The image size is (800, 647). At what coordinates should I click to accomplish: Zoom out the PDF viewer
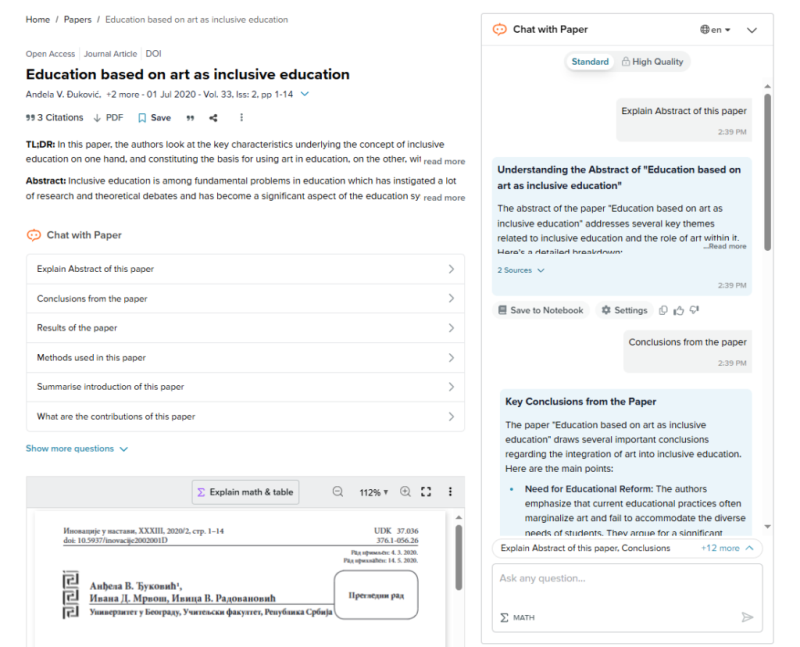click(x=338, y=492)
